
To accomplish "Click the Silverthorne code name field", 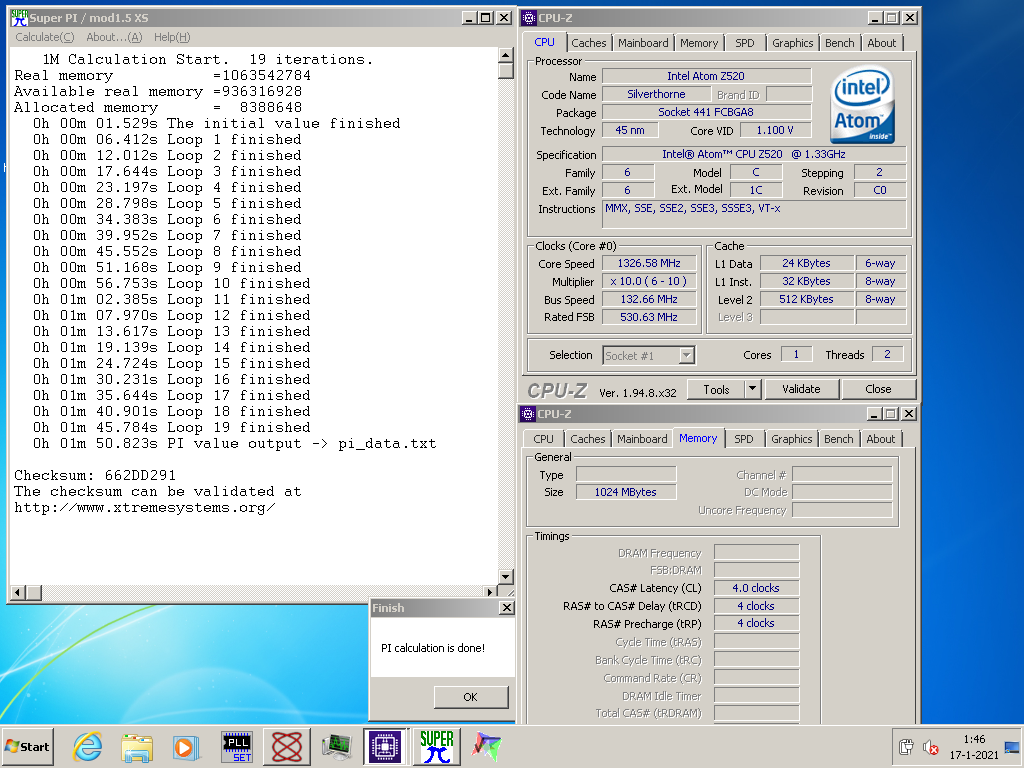I will click(656, 94).
